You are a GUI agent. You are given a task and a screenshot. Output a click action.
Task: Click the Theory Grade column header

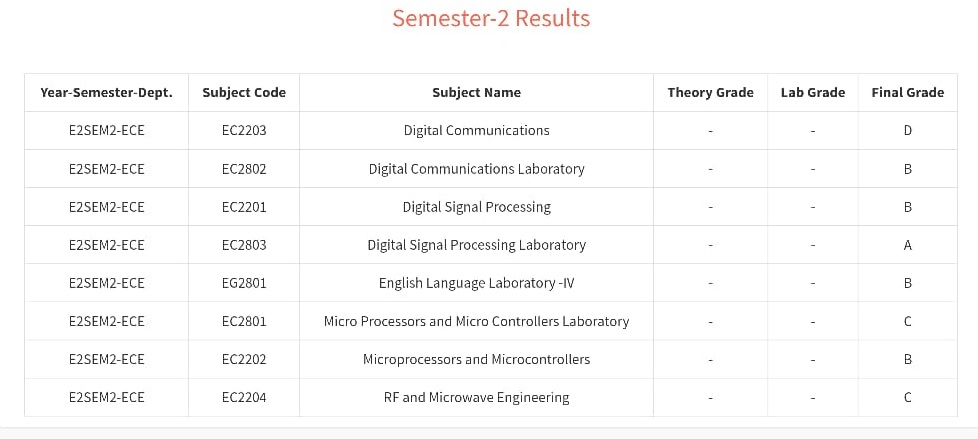[710, 93]
